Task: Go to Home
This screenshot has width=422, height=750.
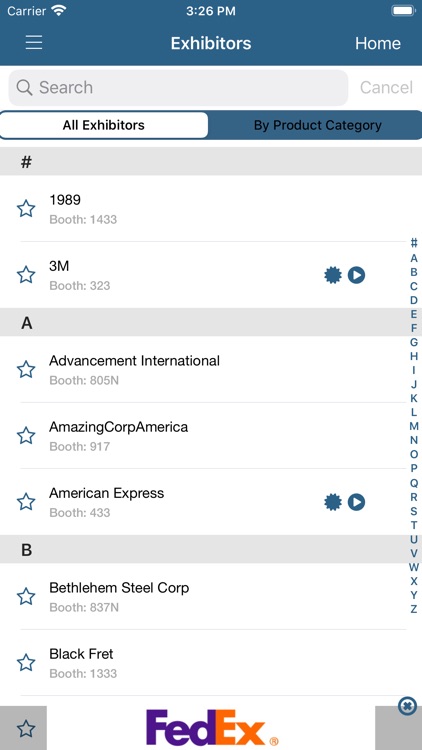Action: (x=378, y=43)
